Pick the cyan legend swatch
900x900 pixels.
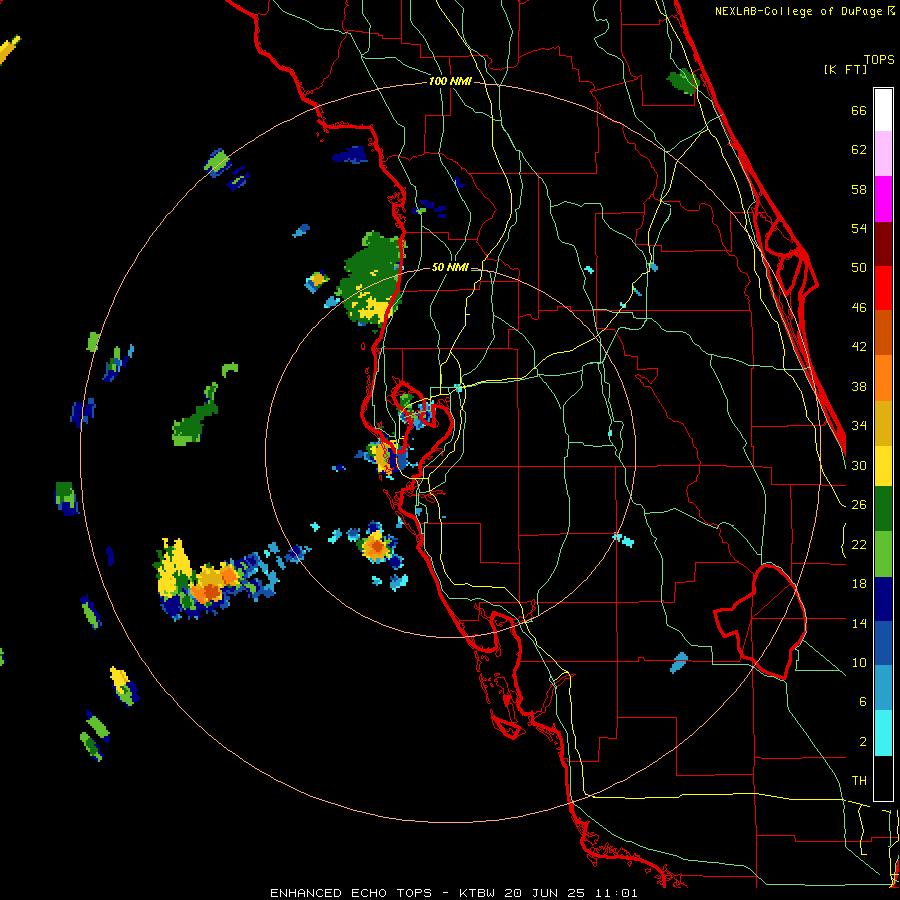[883, 733]
